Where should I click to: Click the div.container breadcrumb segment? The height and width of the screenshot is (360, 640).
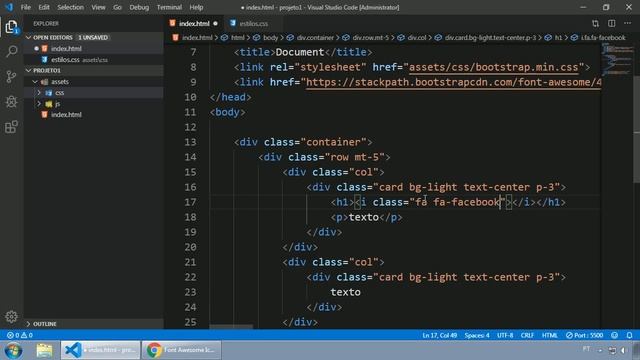click(x=315, y=38)
